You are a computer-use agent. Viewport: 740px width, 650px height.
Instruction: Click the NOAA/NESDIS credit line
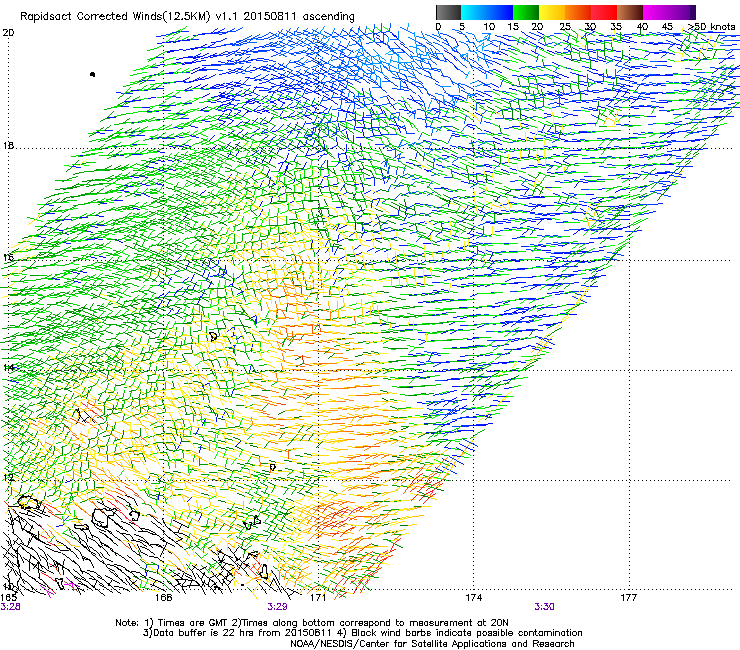(x=432, y=644)
